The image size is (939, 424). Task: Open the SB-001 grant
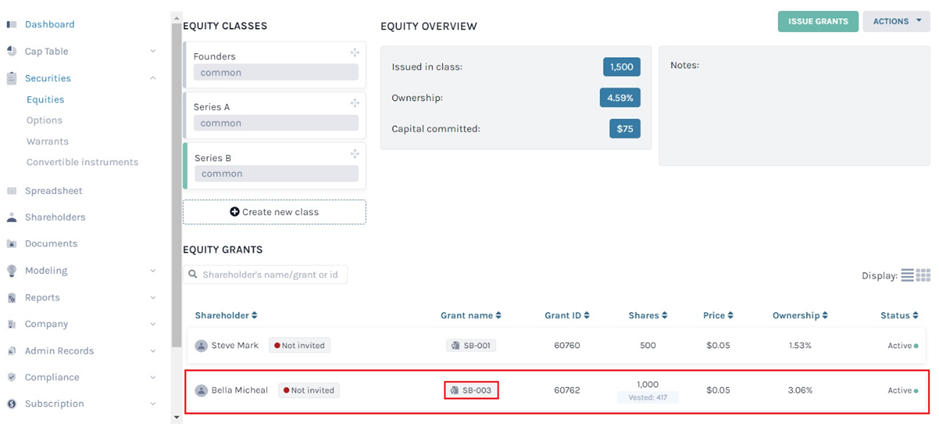[x=471, y=346]
